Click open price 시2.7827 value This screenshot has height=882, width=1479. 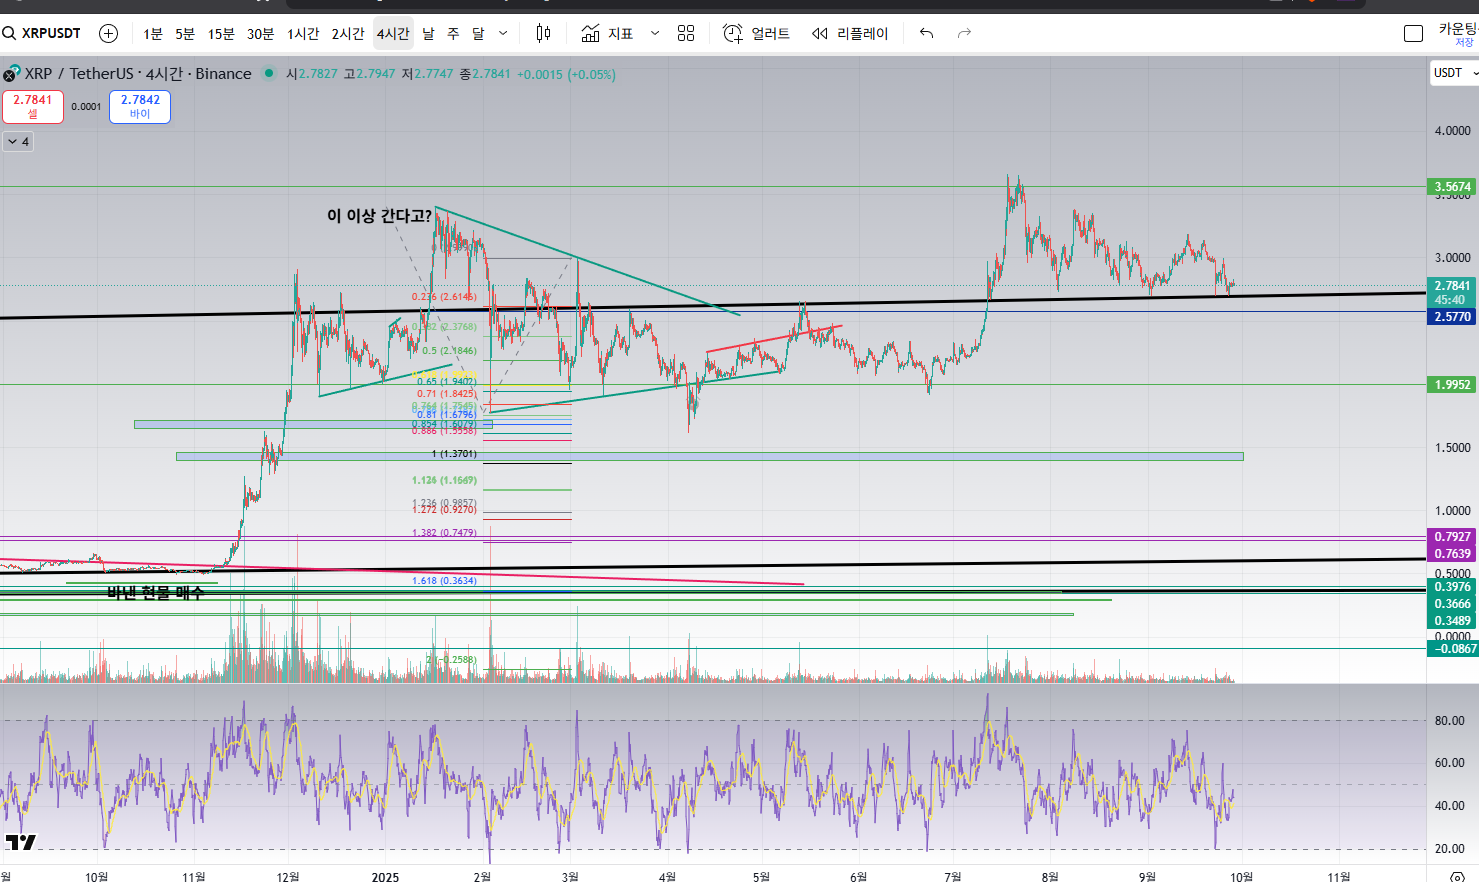pyautogui.click(x=312, y=74)
